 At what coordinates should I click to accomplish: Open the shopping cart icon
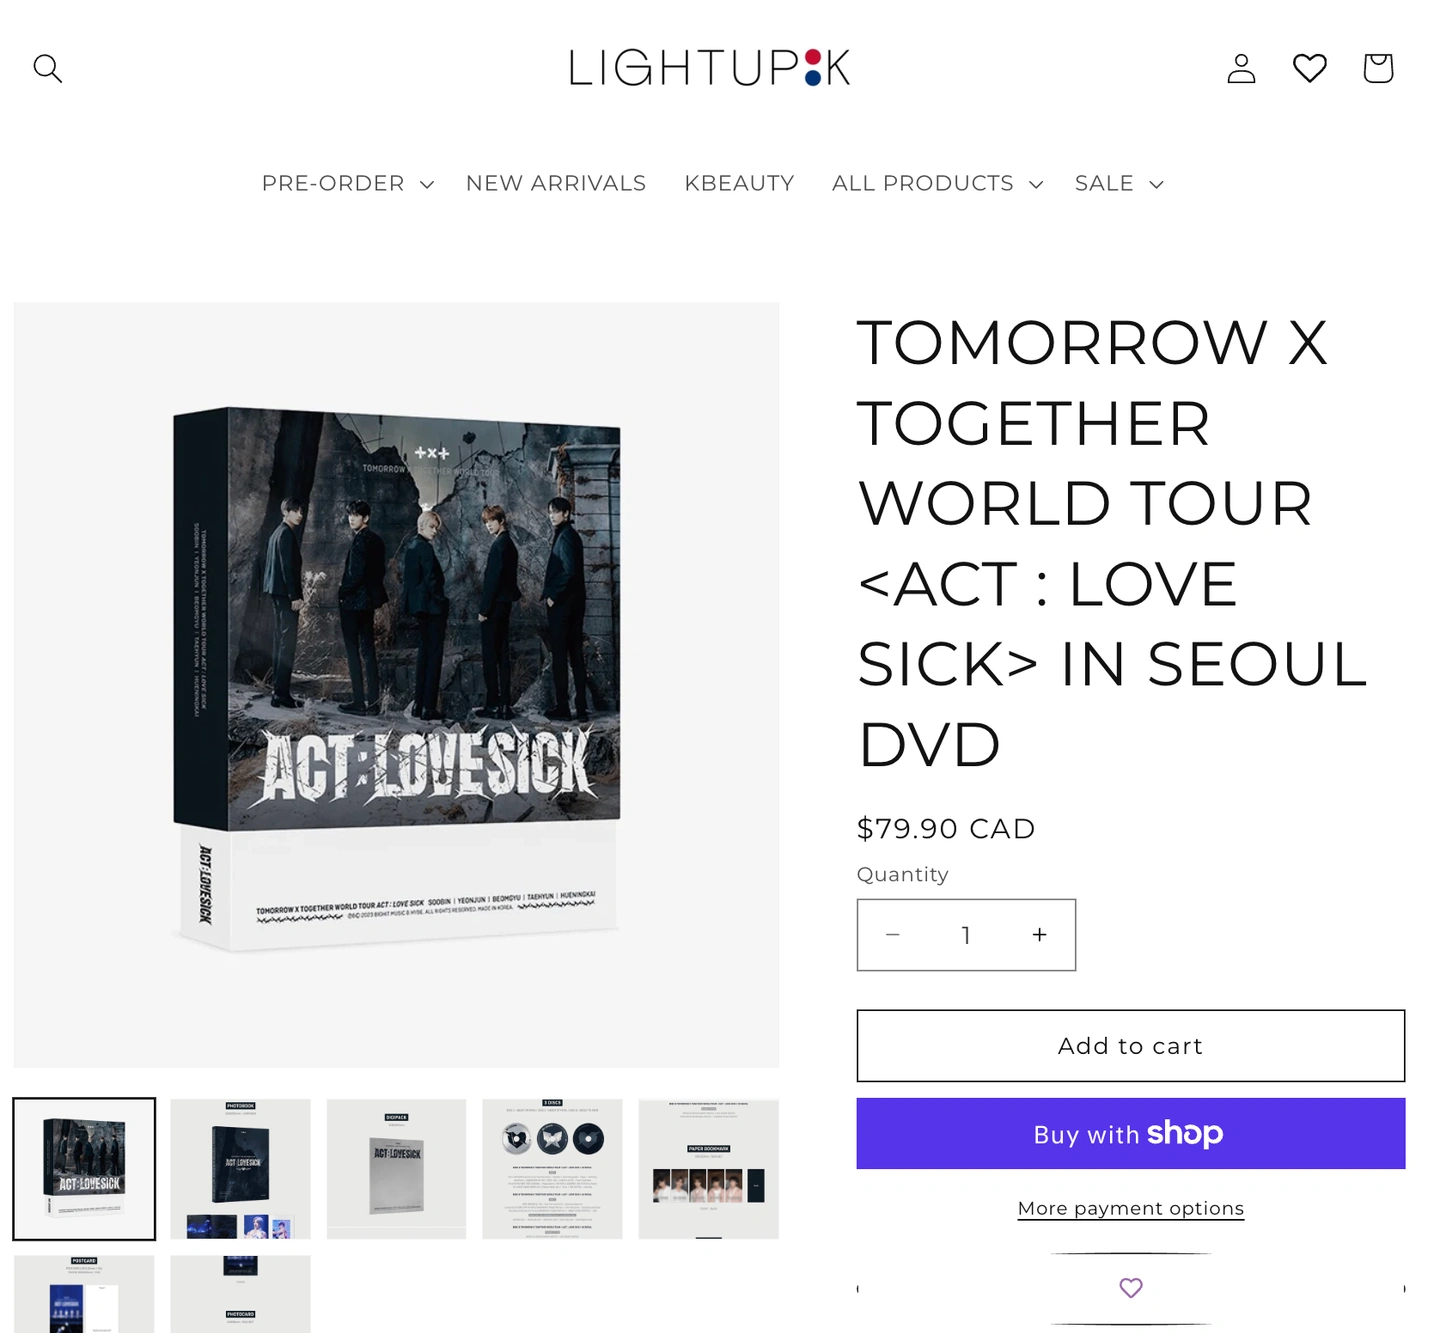[x=1378, y=68]
